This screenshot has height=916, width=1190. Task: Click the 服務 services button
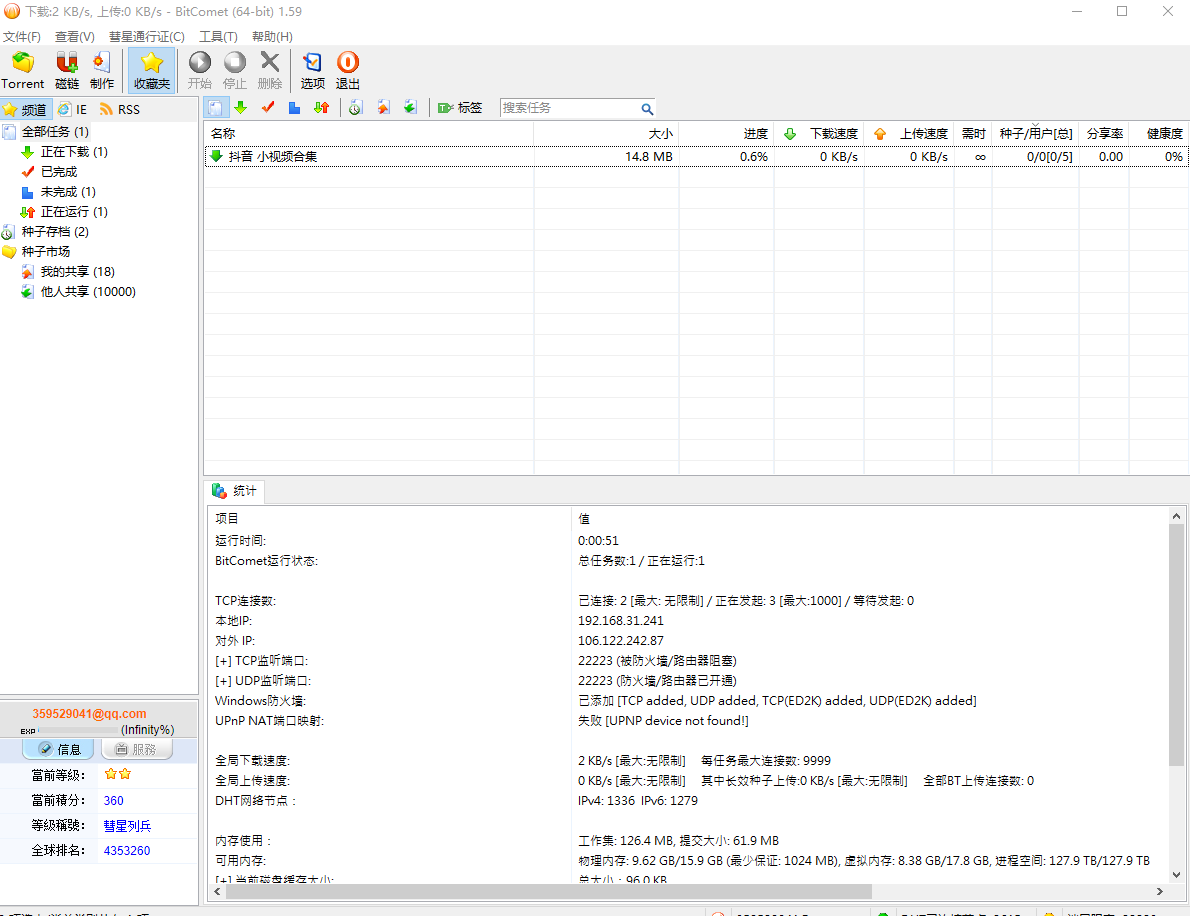[136, 749]
